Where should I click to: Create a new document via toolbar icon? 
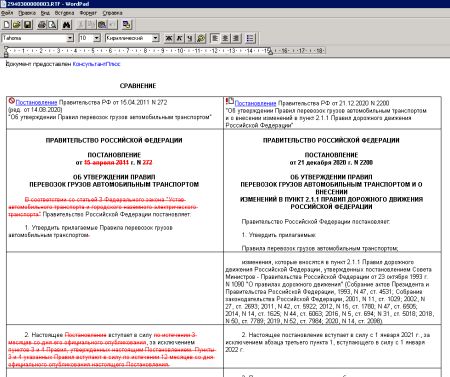point(6,25)
